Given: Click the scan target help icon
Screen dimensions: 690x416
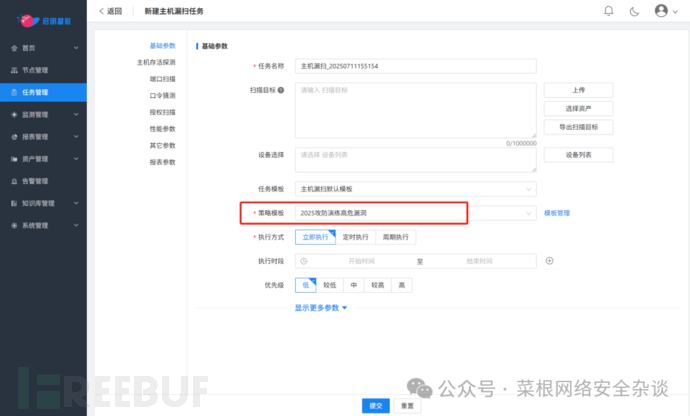Looking at the screenshot, I should pos(281,90).
